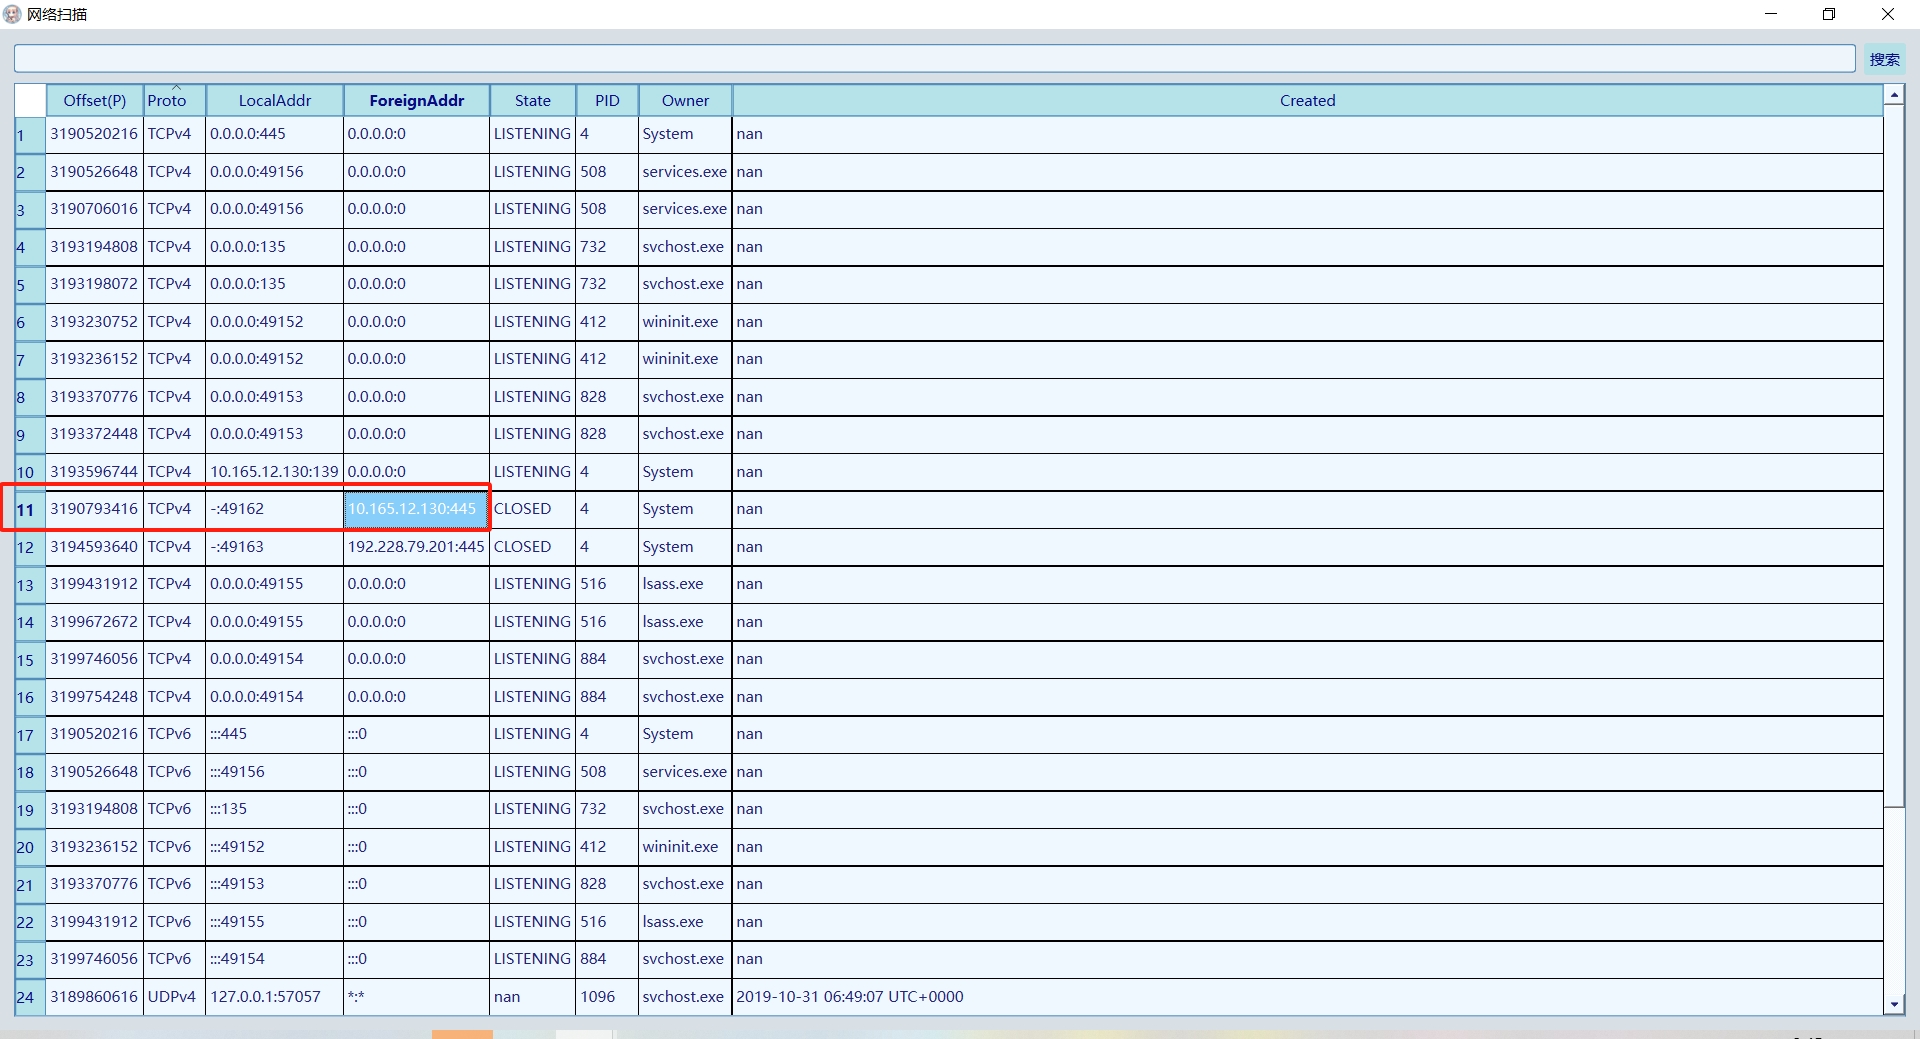
Task: Select row number 24 header
Action: 30,997
